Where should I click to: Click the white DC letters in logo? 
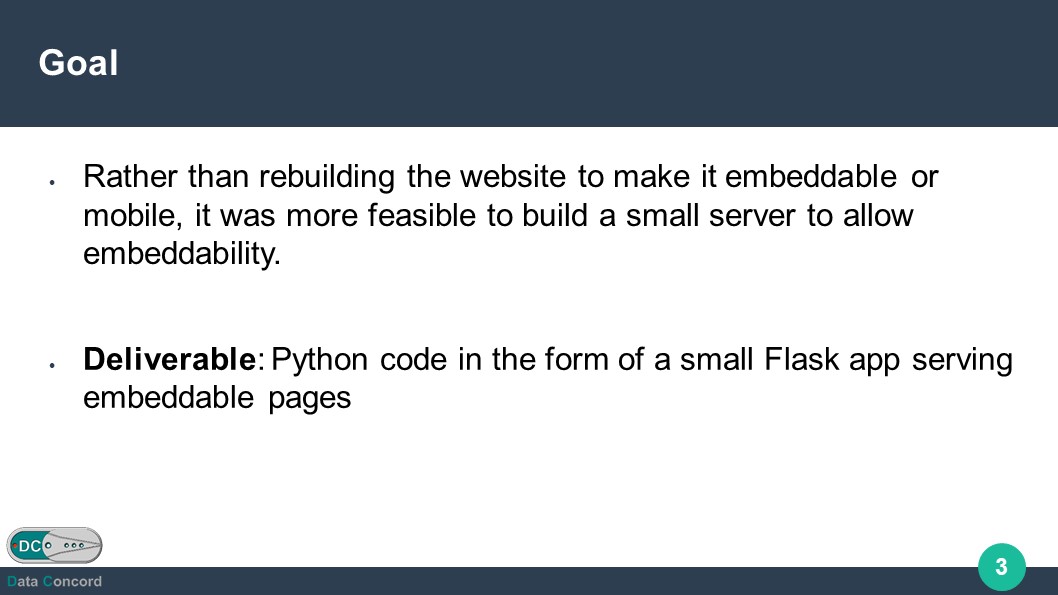pos(30,546)
